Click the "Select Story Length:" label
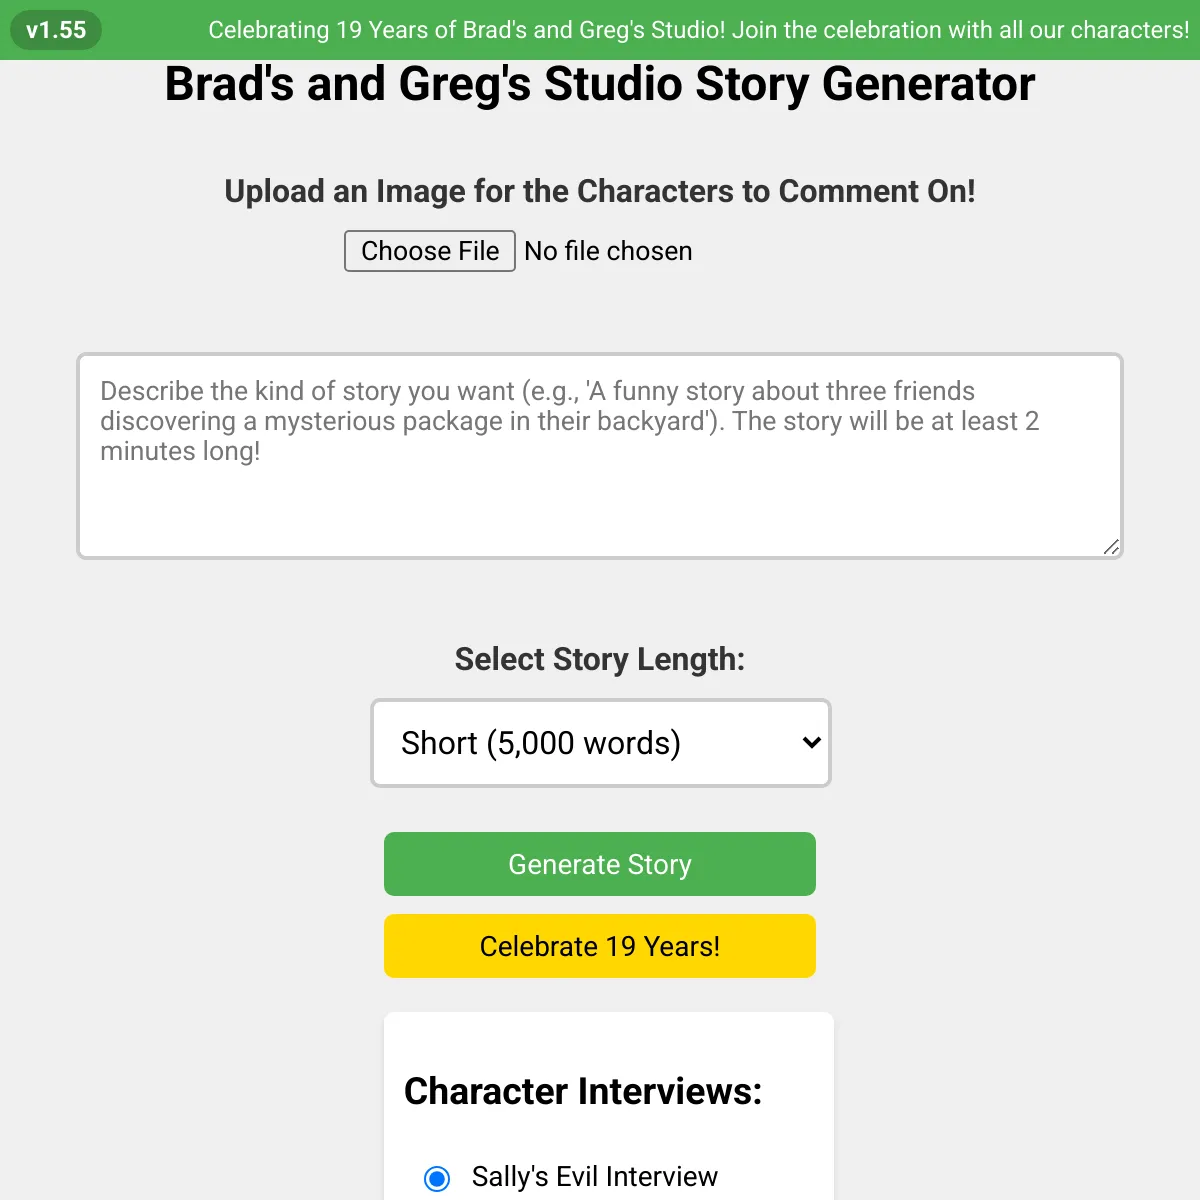This screenshot has height=1200, width=1200. pos(600,659)
